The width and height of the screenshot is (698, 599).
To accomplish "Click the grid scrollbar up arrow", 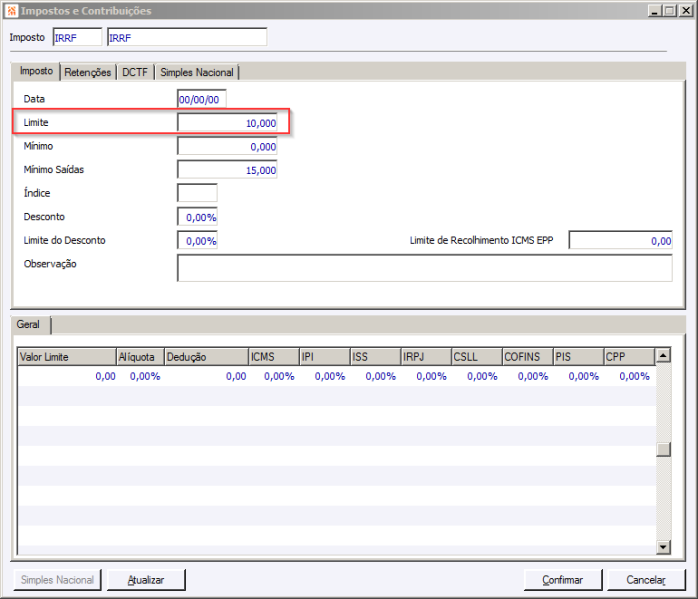I will tap(663, 356).
